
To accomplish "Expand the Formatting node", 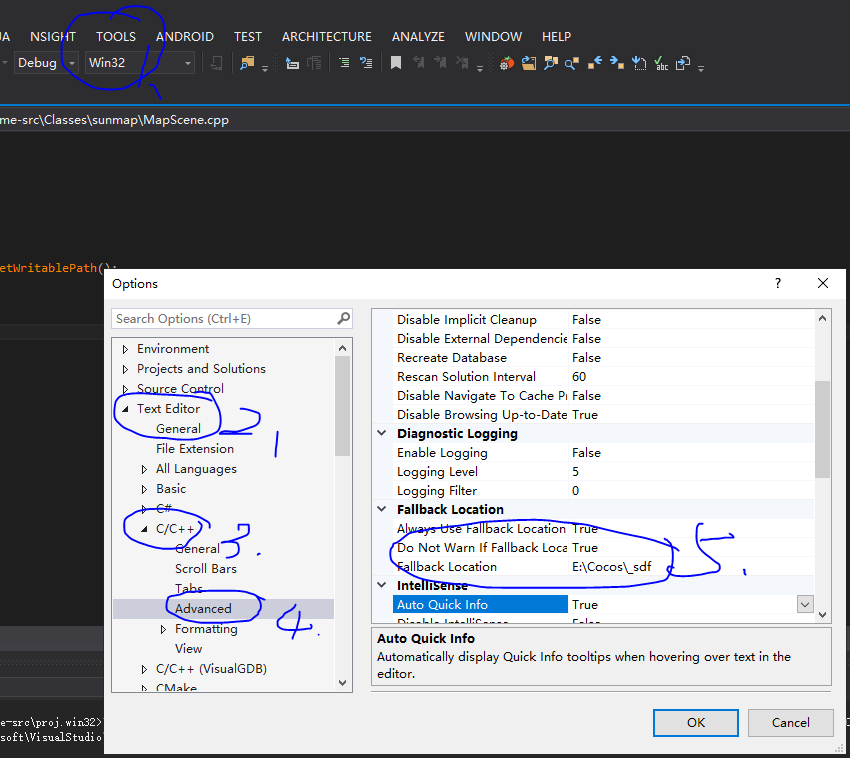I will (x=163, y=629).
